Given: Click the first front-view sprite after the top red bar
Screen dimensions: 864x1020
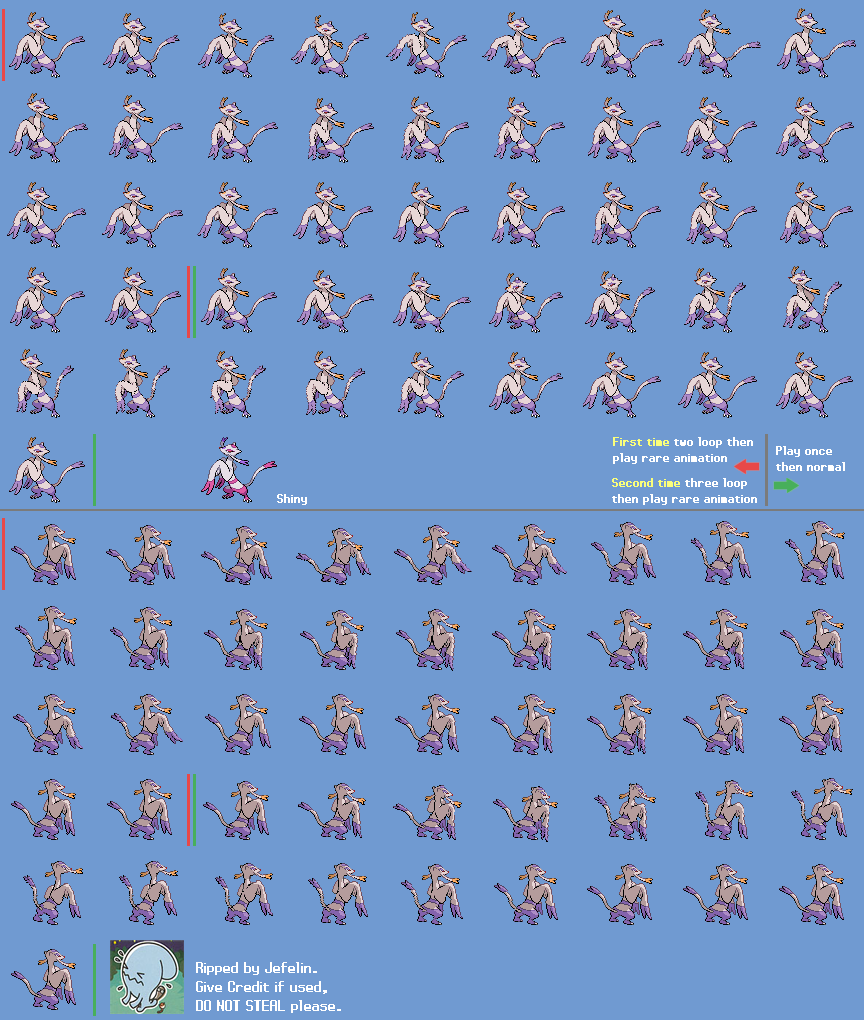Looking at the screenshot, I should click(x=45, y=45).
